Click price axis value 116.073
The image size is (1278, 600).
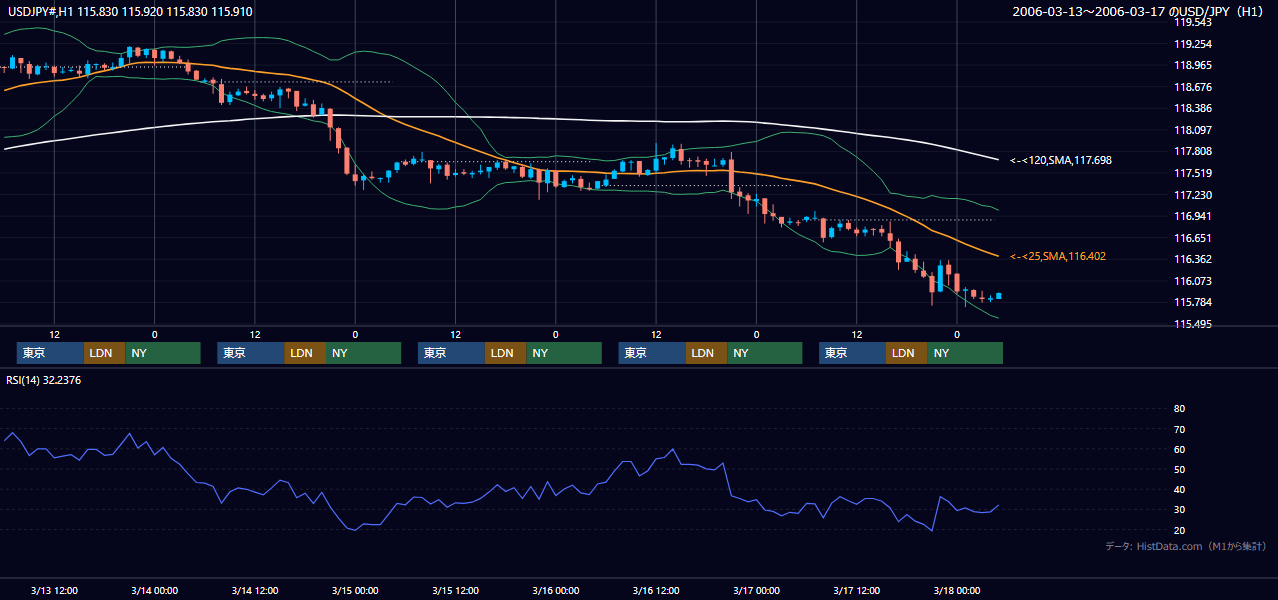(x=1192, y=281)
